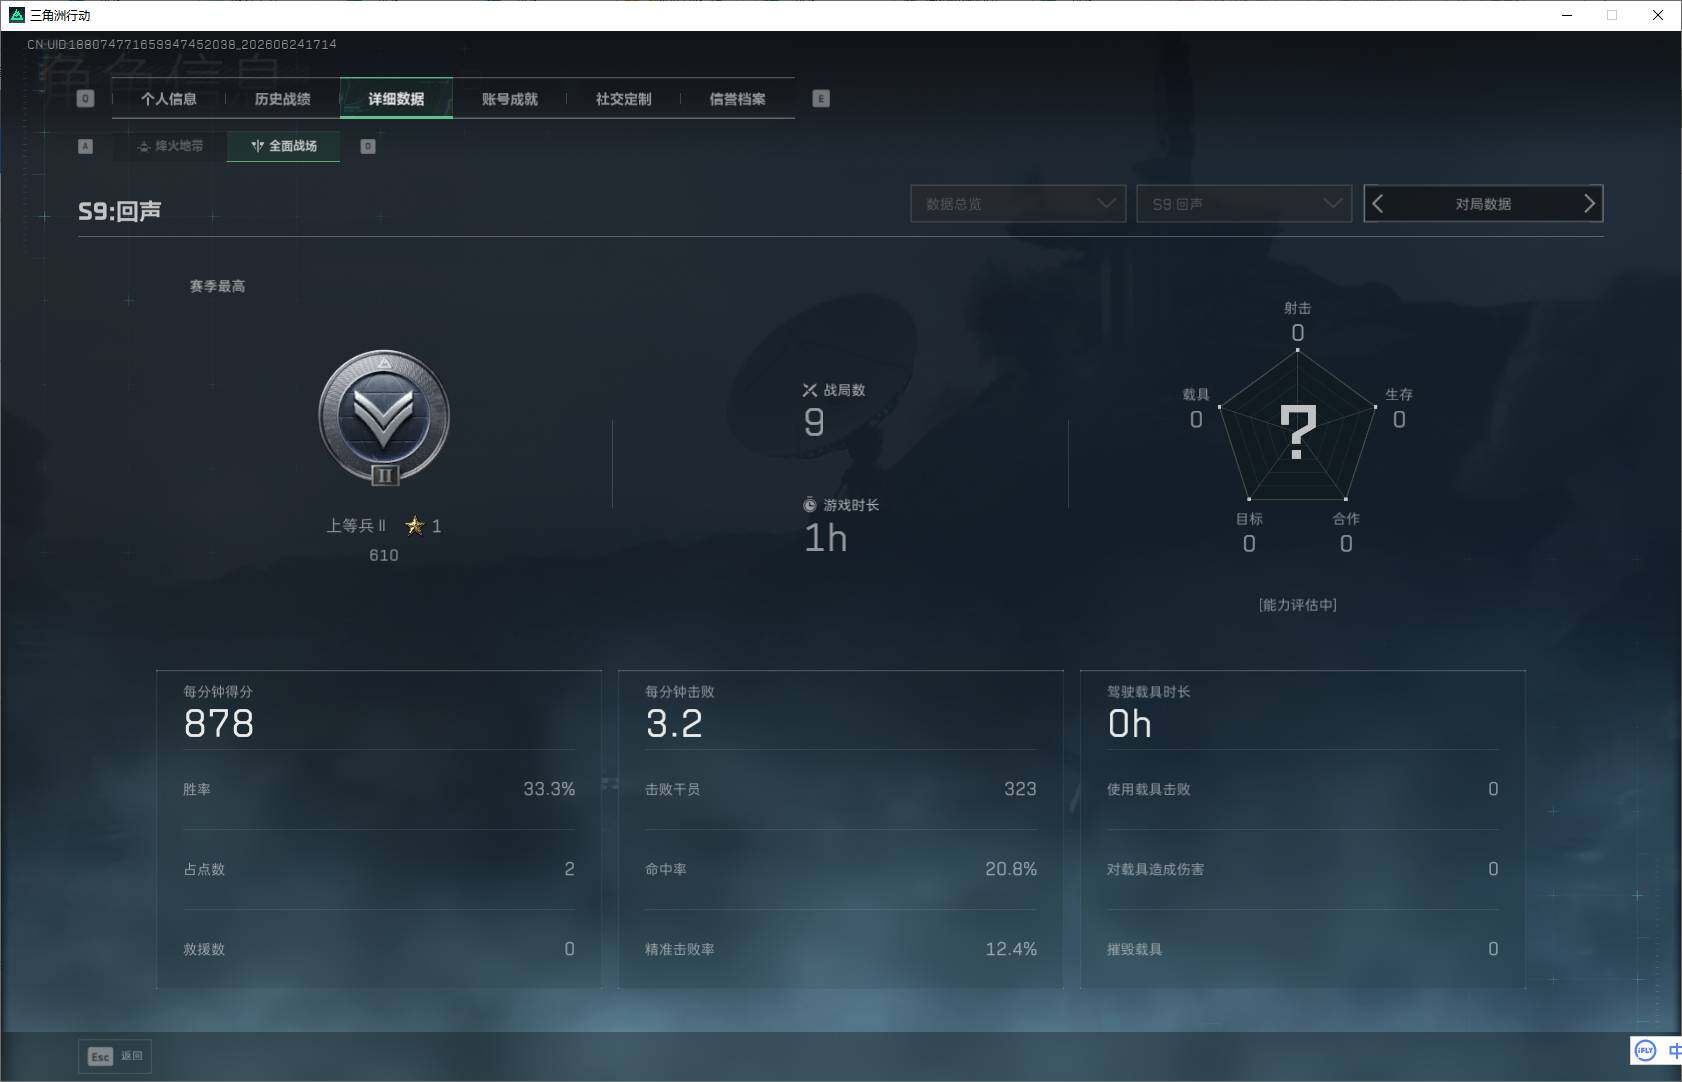The image size is (1682, 1082).
Task: Click the 上等兵 II rank badge
Action: [384, 417]
